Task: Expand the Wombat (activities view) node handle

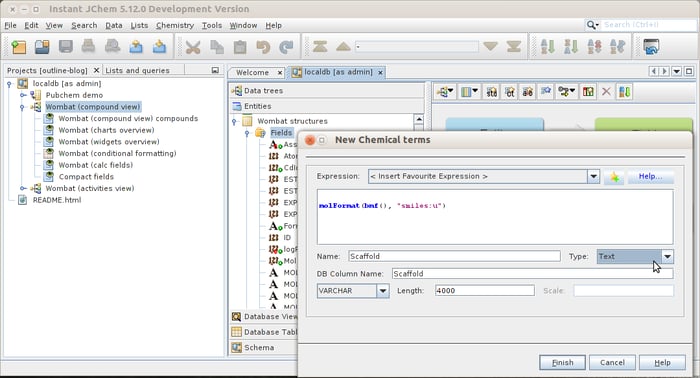Action: click(23, 188)
